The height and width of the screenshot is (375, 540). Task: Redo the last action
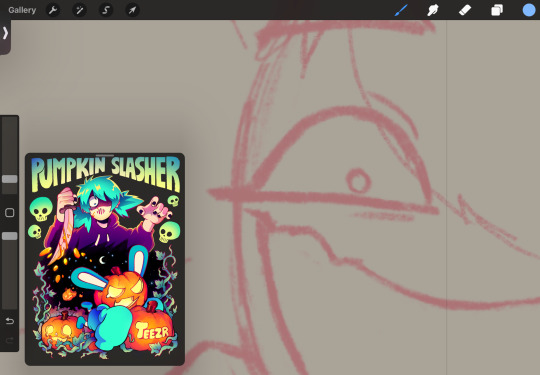pyautogui.click(x=10, y=341)
